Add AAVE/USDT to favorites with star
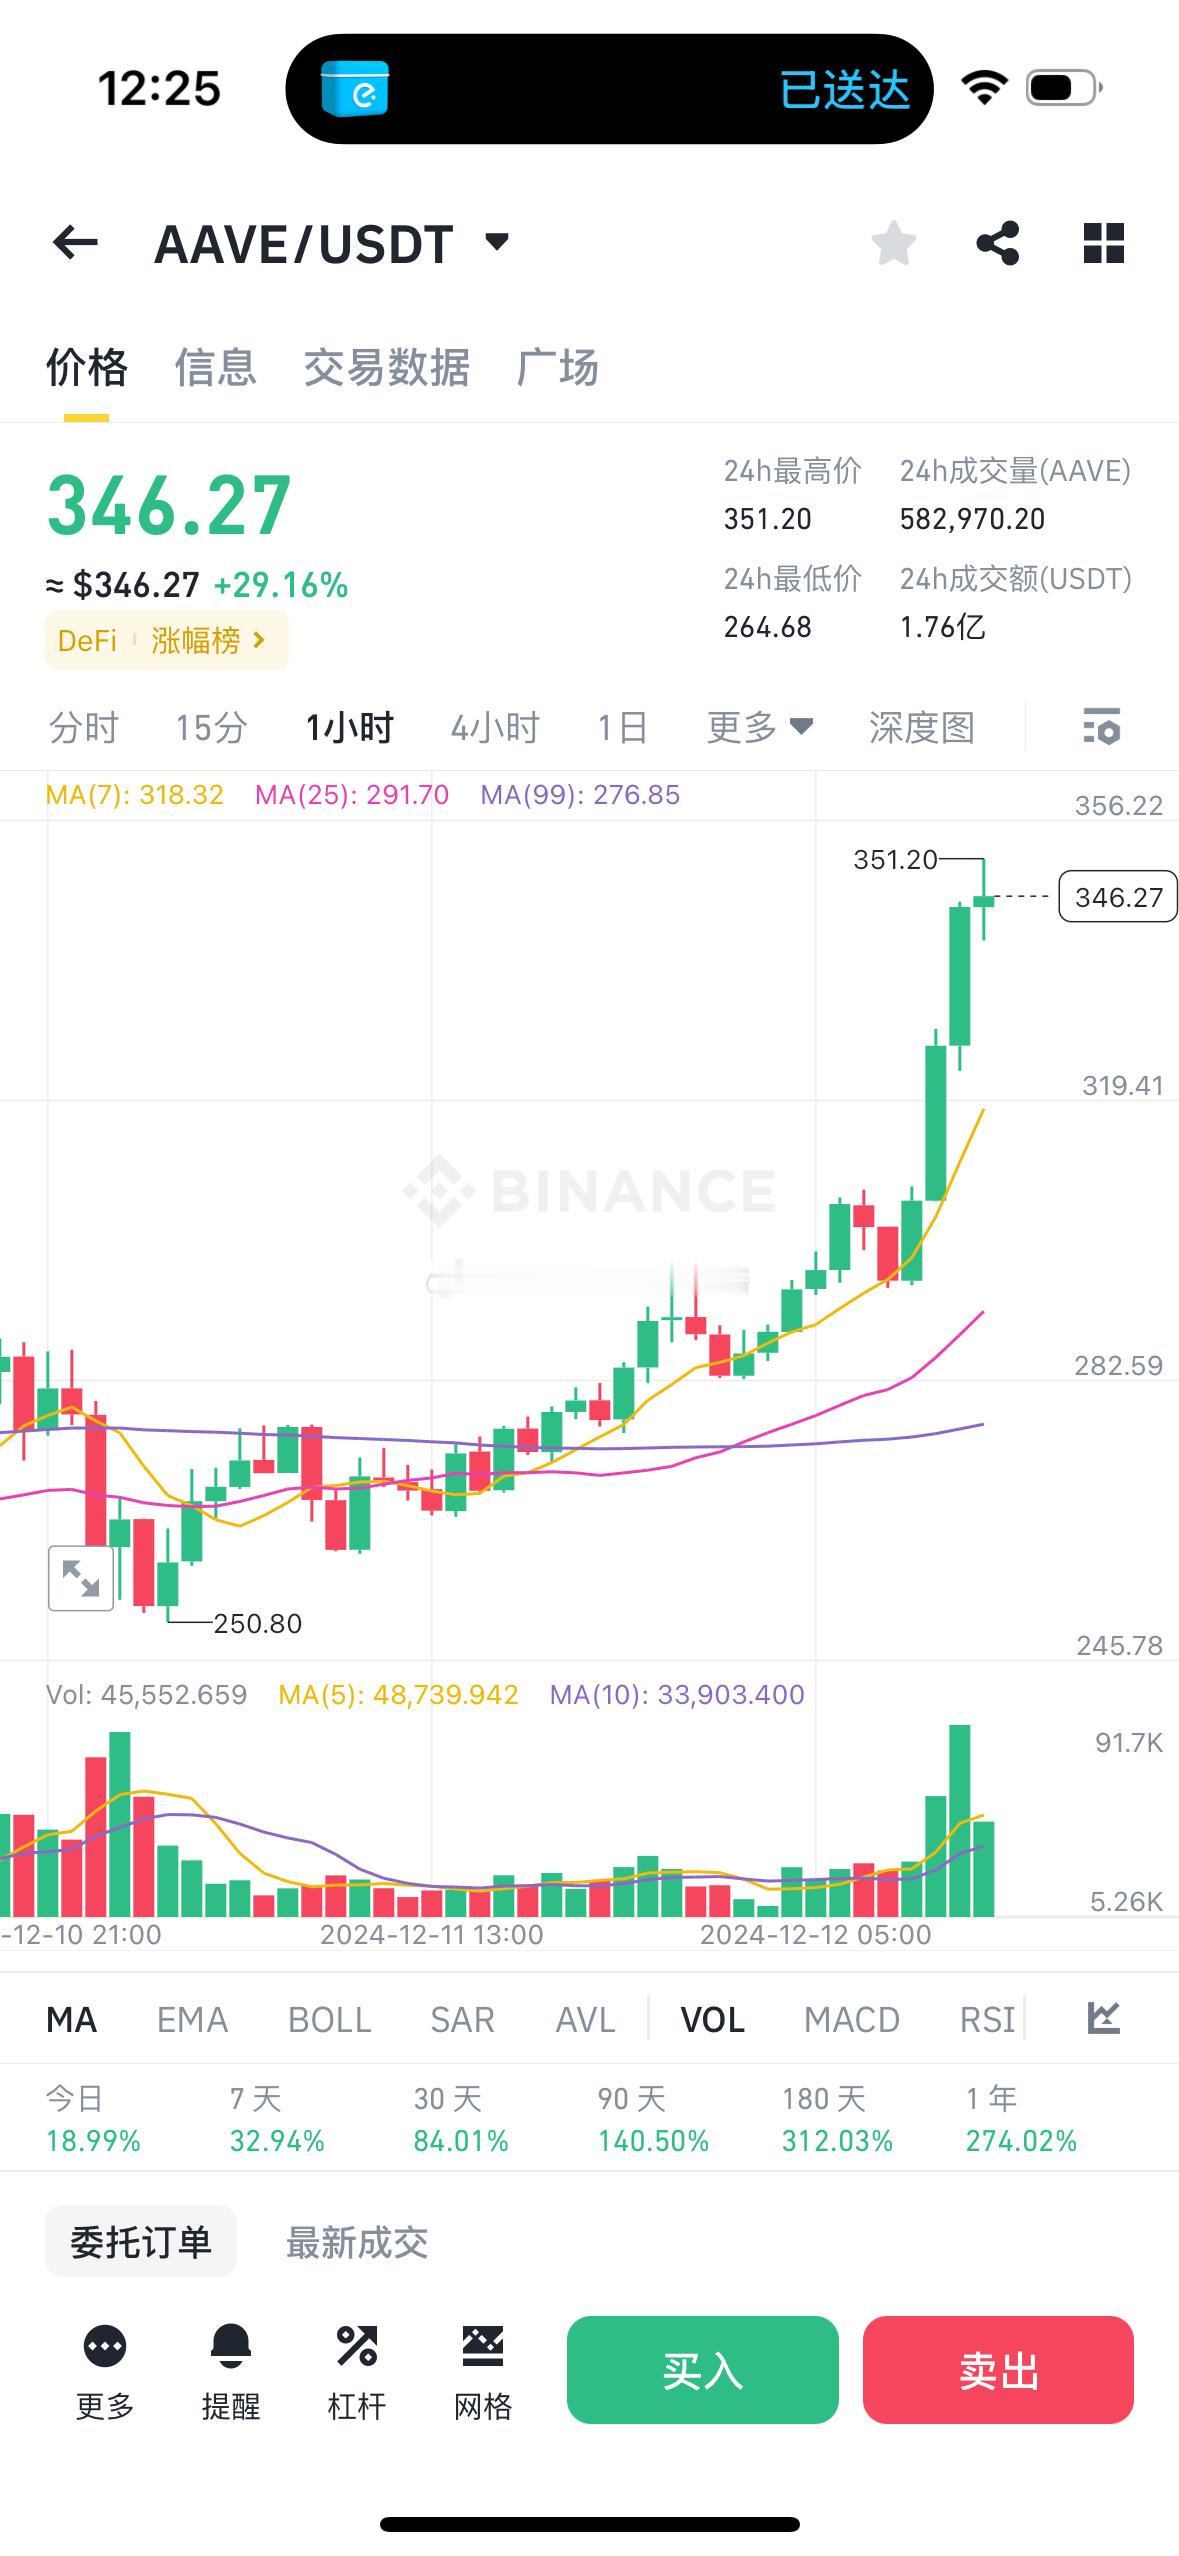 [893, 243]
